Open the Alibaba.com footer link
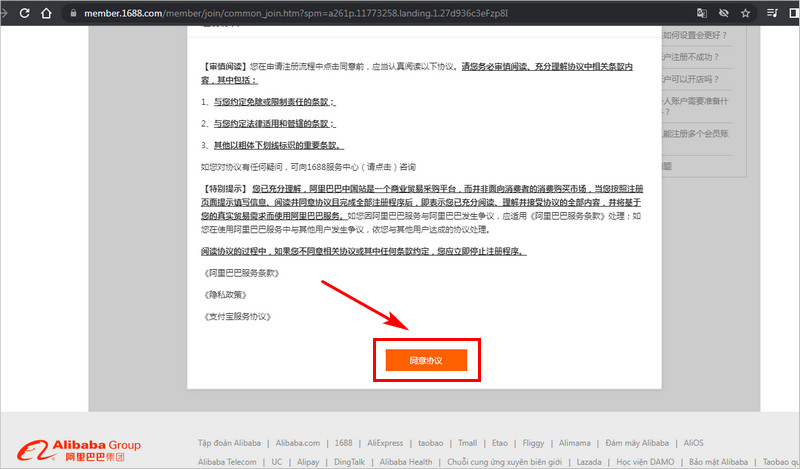This screenshot has width=800, height=469. coord(297,443)
